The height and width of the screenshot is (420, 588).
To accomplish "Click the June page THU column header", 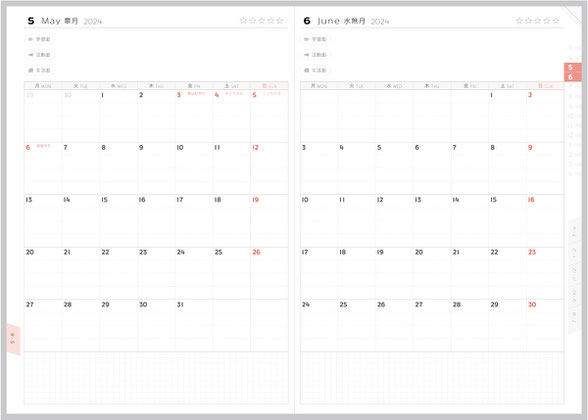I will tap(432, 86).
